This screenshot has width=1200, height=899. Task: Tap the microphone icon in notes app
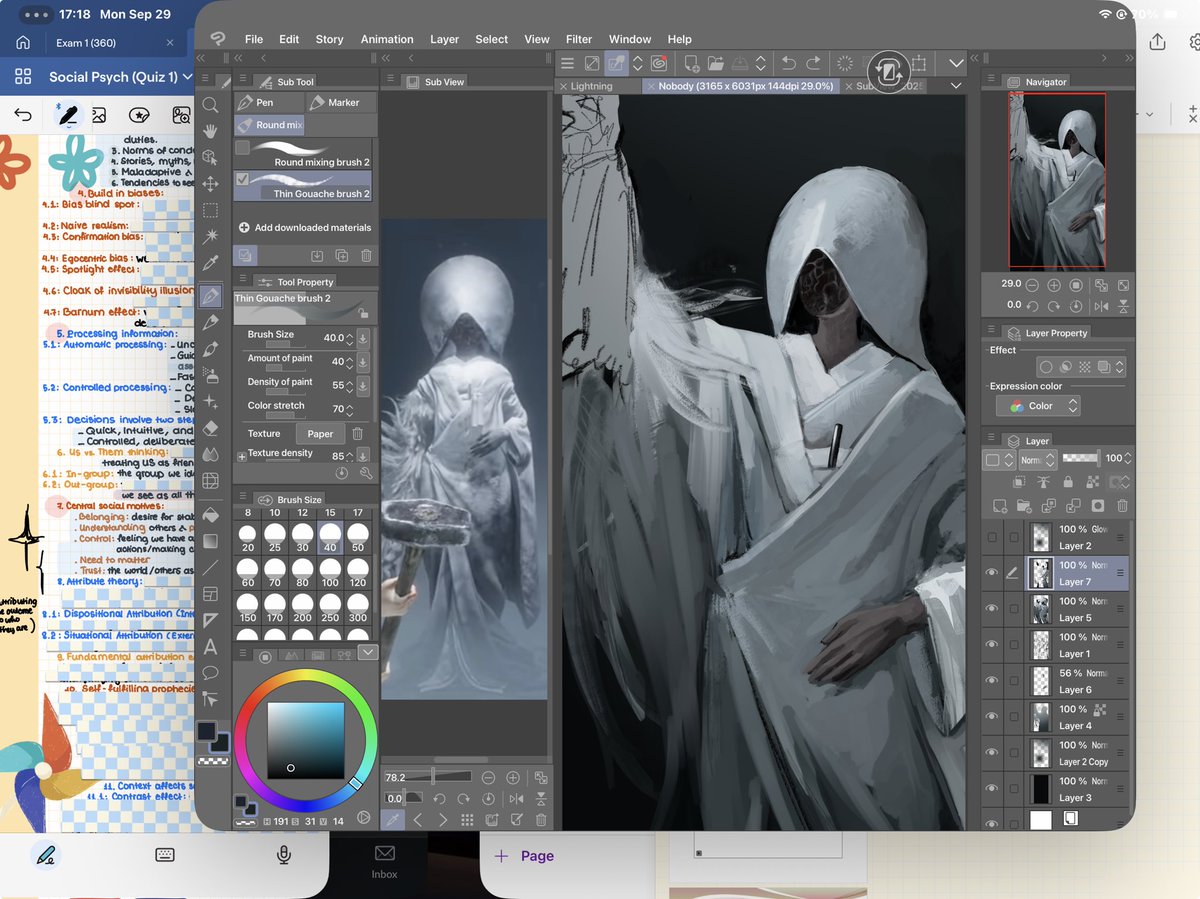pyautogui.click(x=284, y=855)
